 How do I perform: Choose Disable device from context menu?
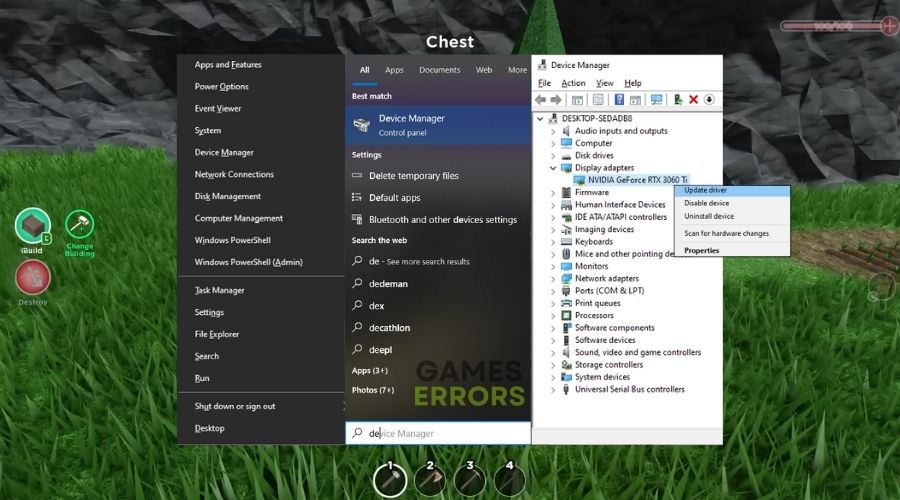pos(732,203)
